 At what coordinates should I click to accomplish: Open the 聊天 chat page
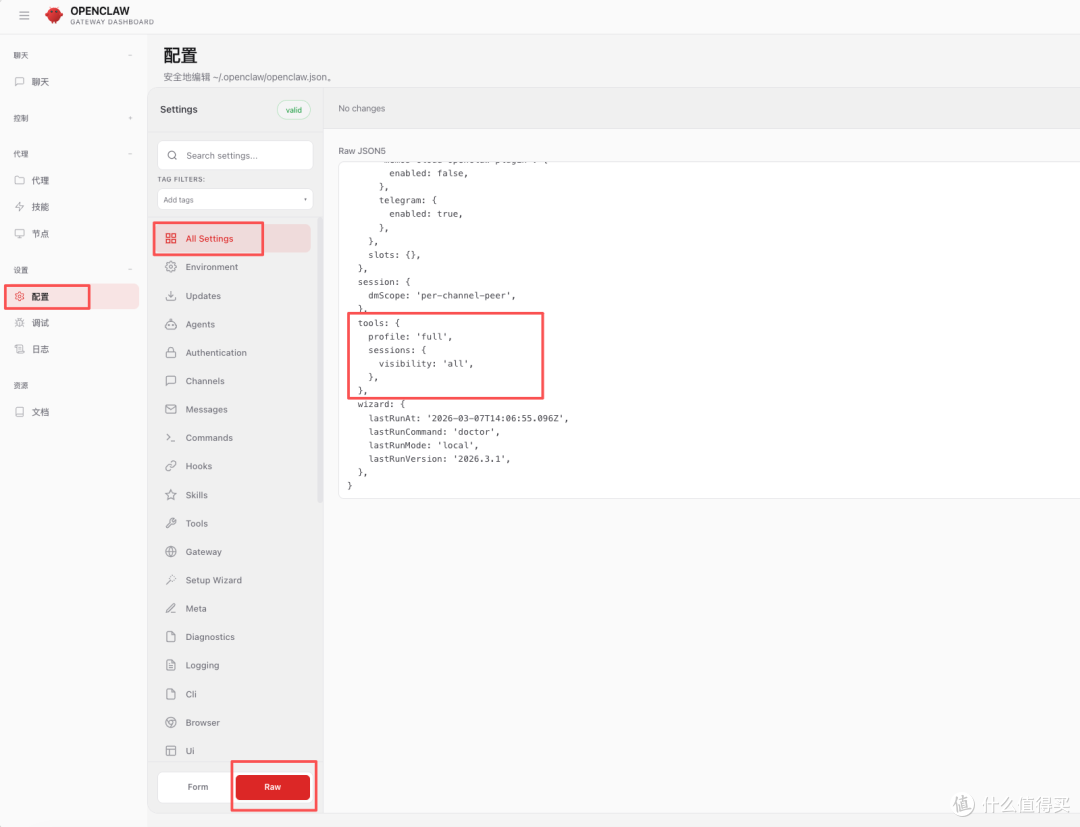click(72, 81)
